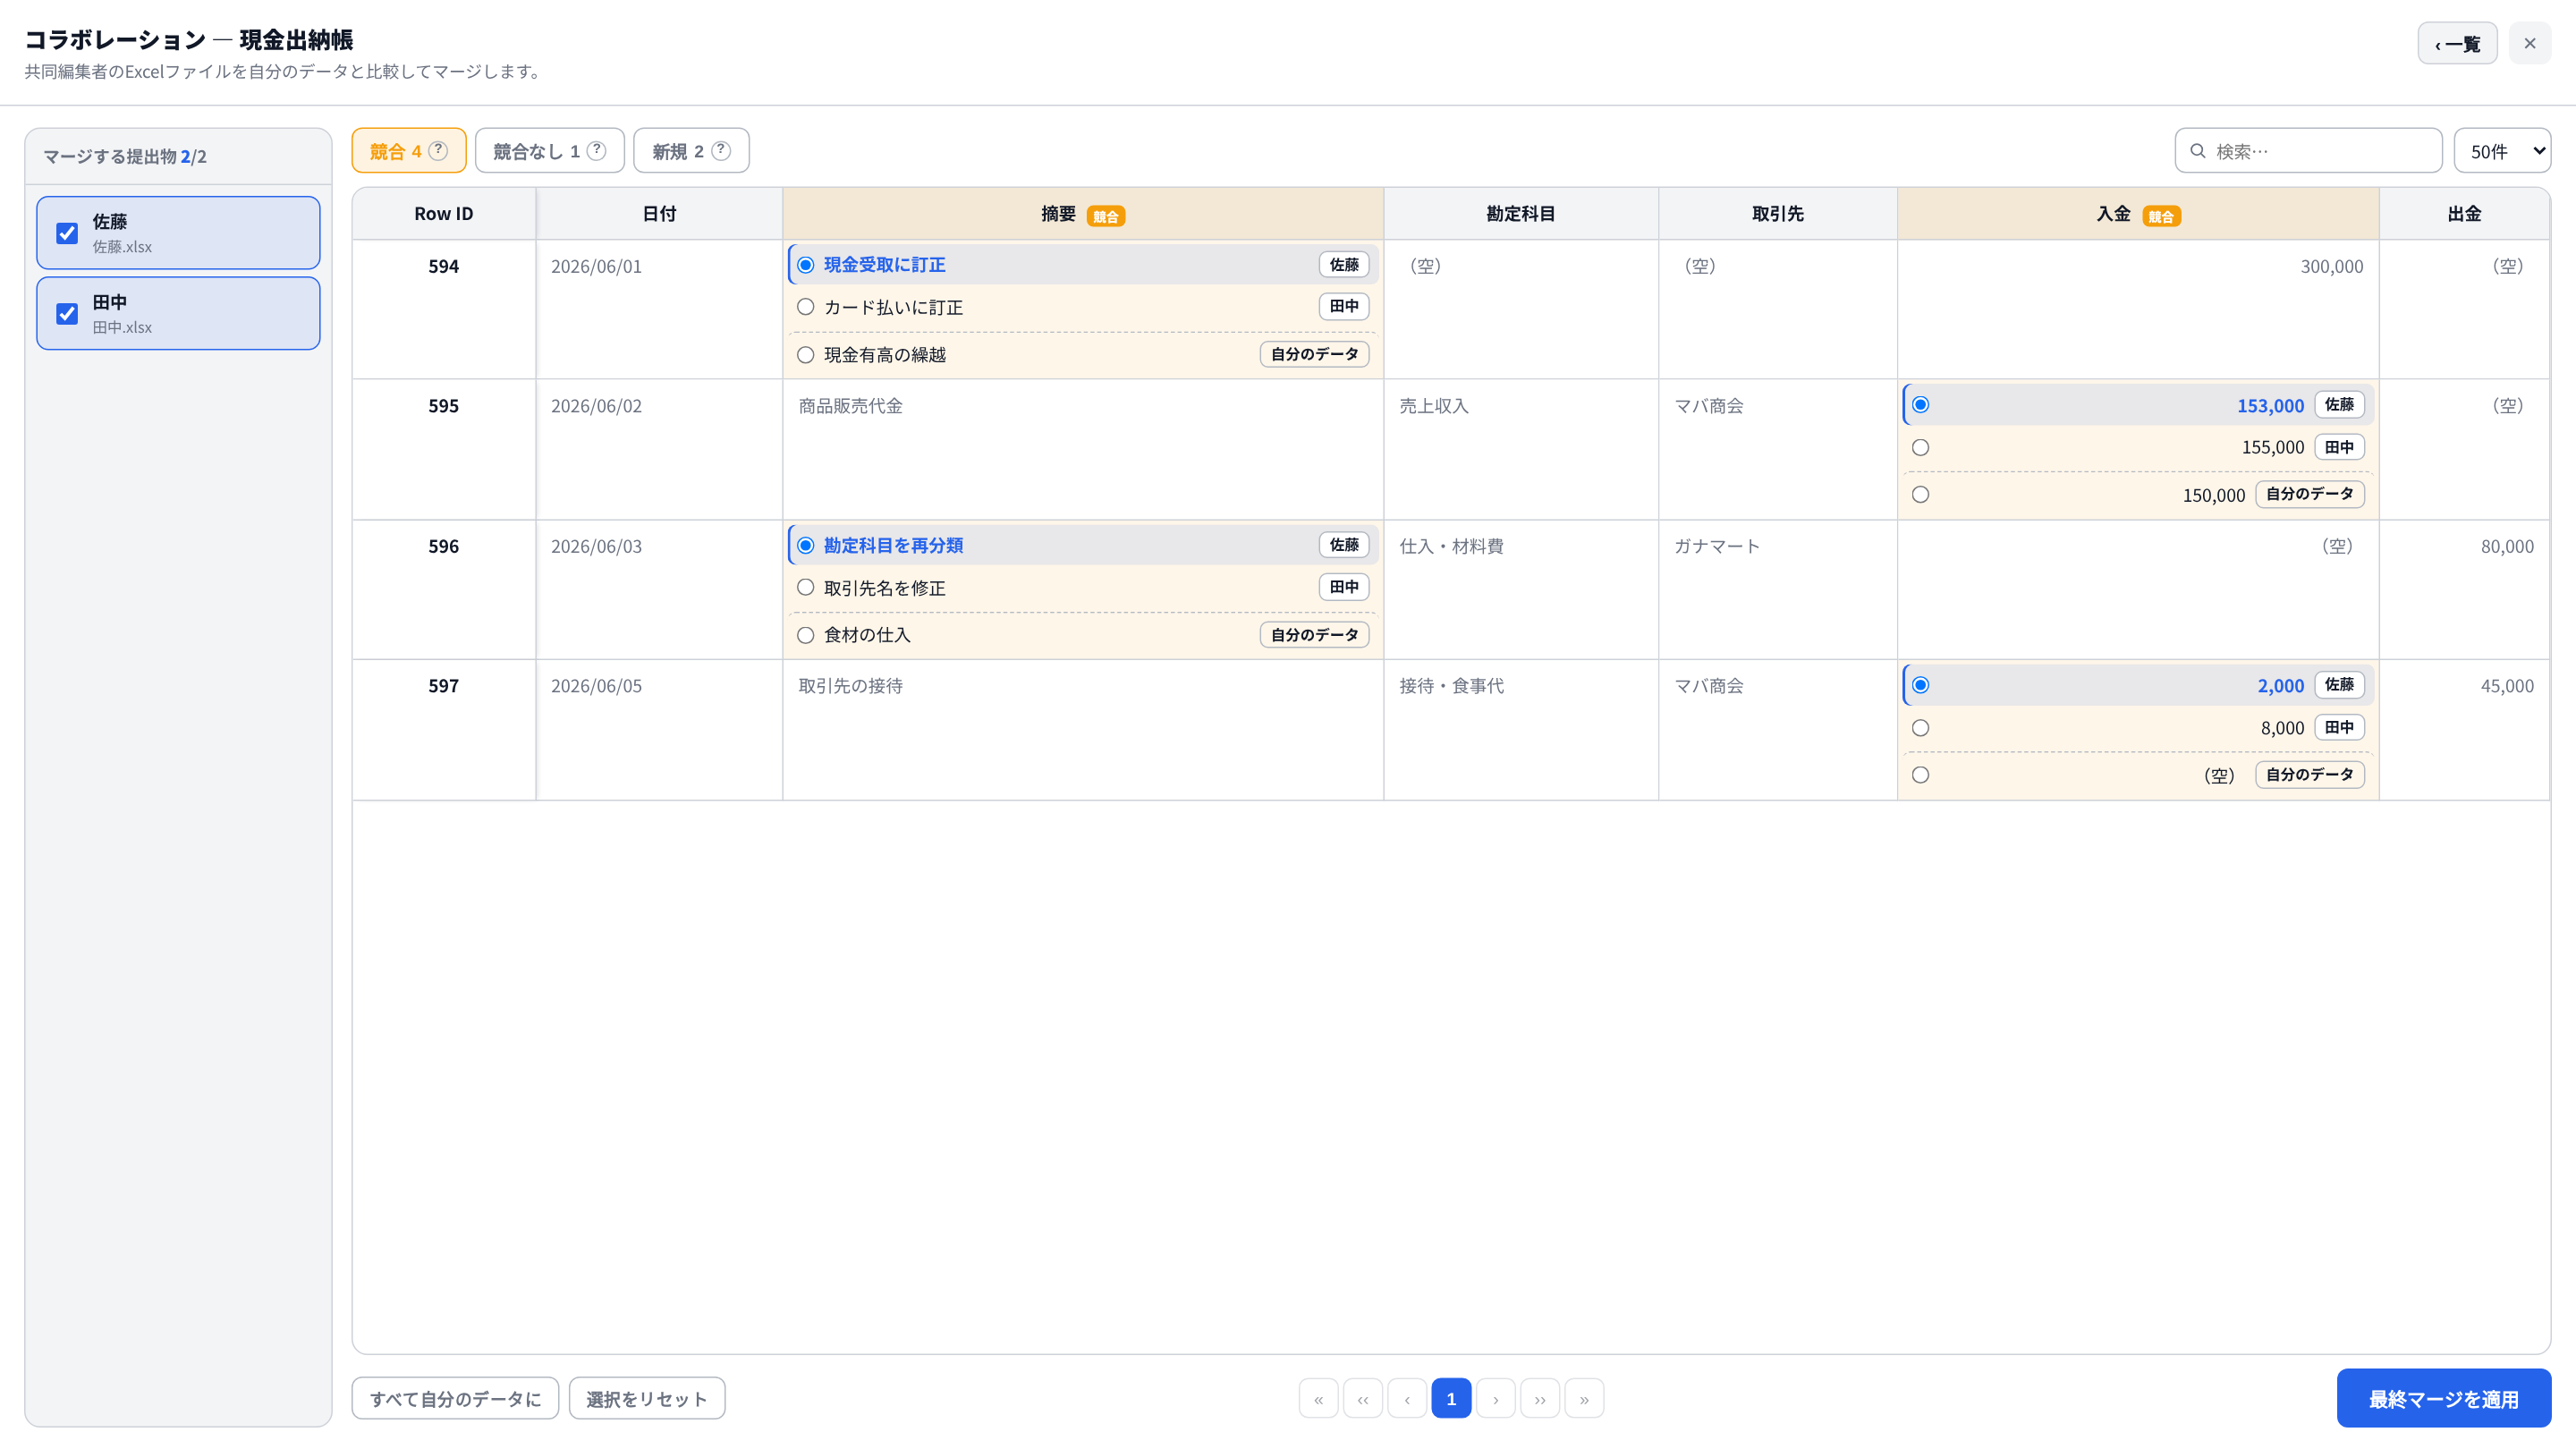
Task: Click 佐藤.xlsx file name
Action: pos(122,247)
